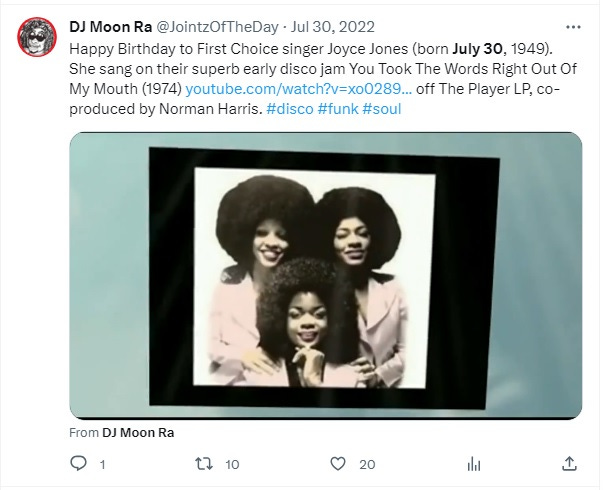Click the reply count 1
This screenshot has width=603, height=490.
click(102, 465)
